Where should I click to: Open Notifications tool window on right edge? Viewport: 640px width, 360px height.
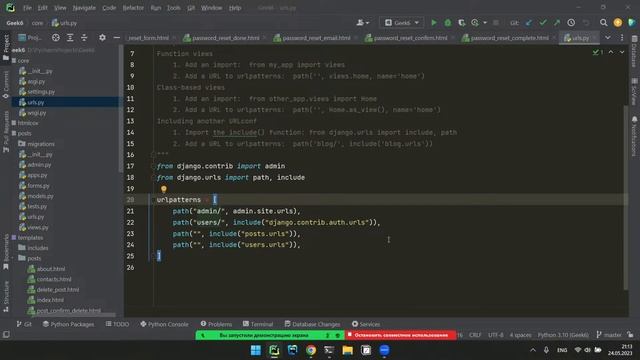(634, 137)
